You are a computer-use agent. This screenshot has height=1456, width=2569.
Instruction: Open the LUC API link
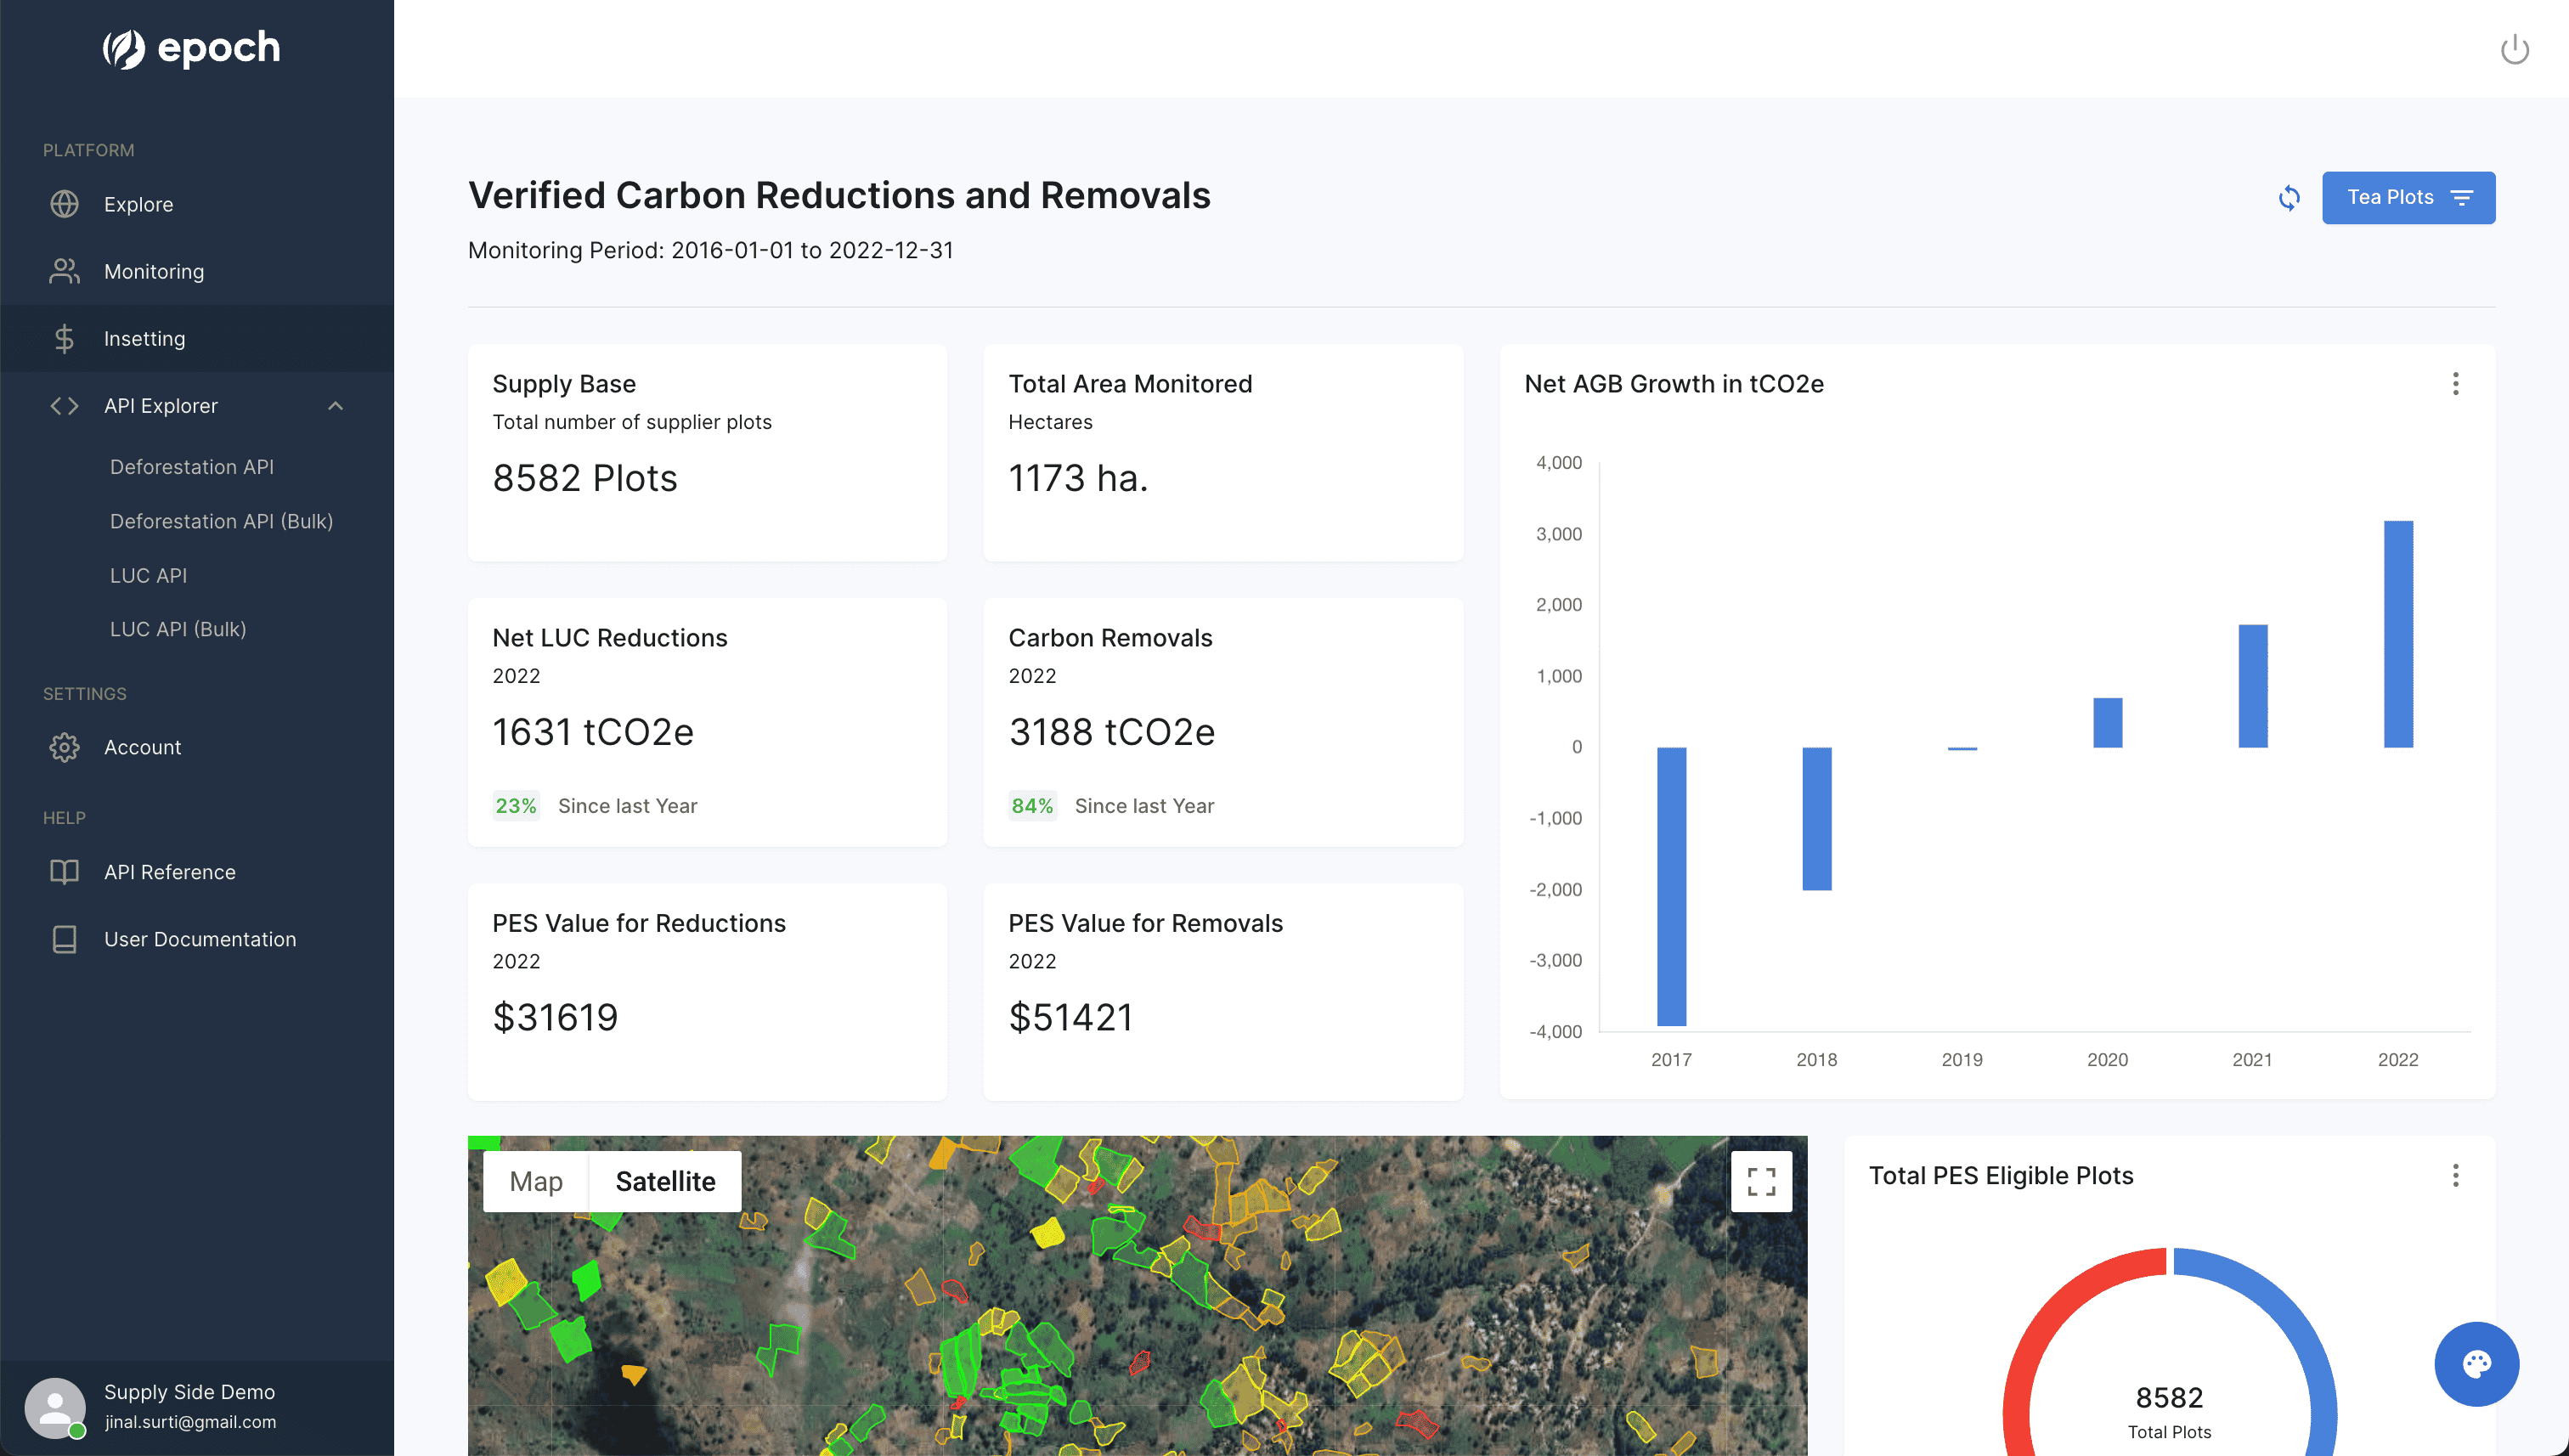148,575
